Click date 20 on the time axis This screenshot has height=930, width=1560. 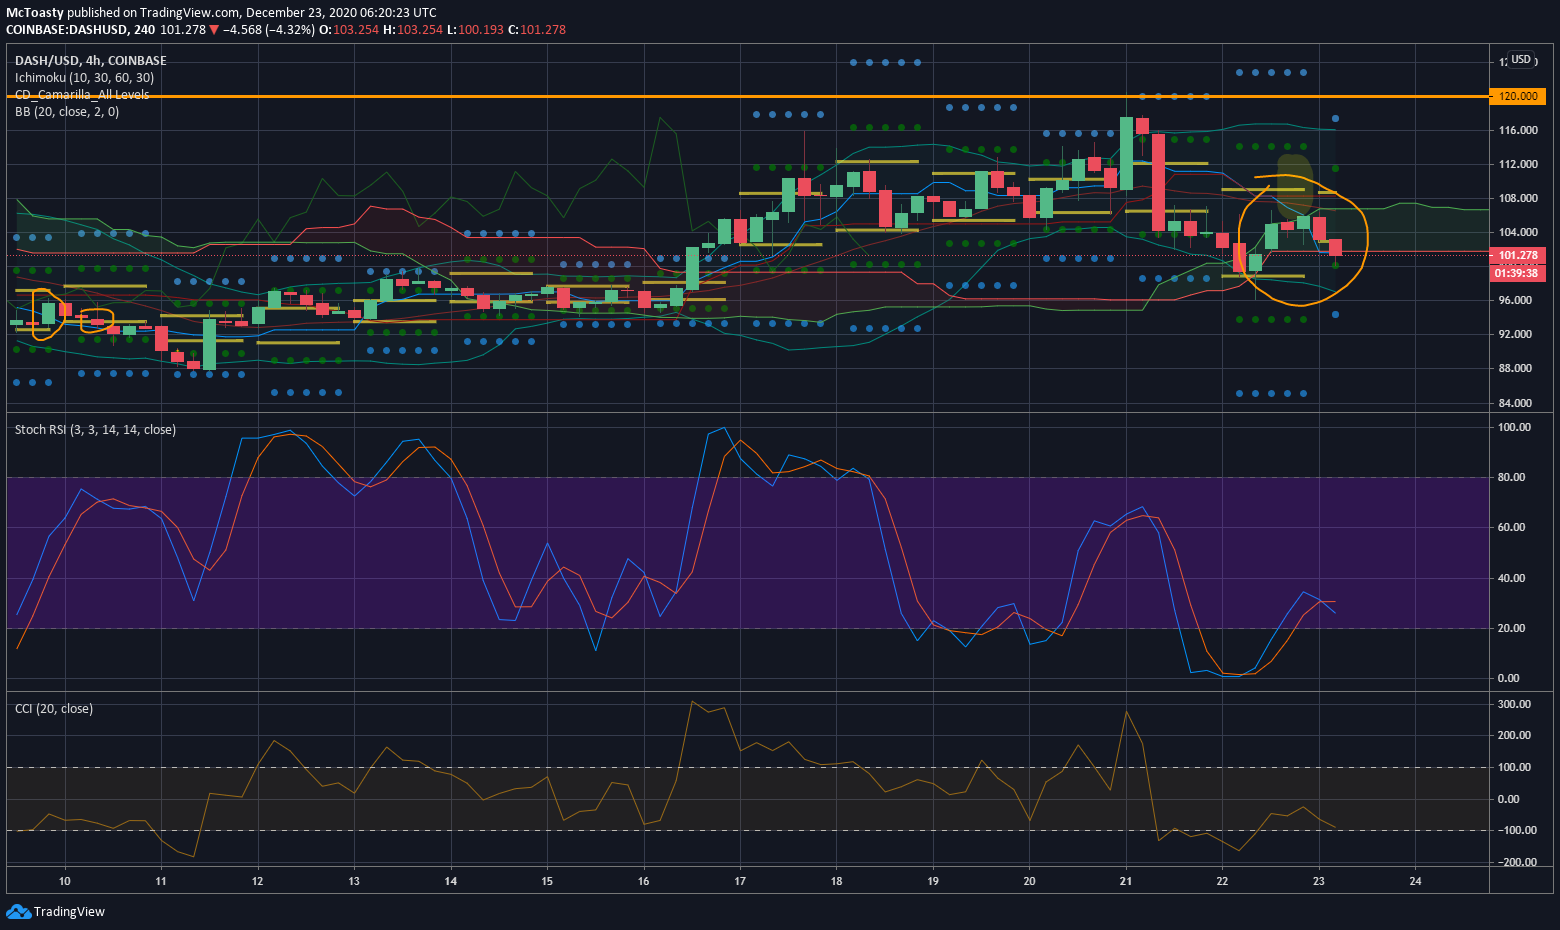pos(1030,881)
